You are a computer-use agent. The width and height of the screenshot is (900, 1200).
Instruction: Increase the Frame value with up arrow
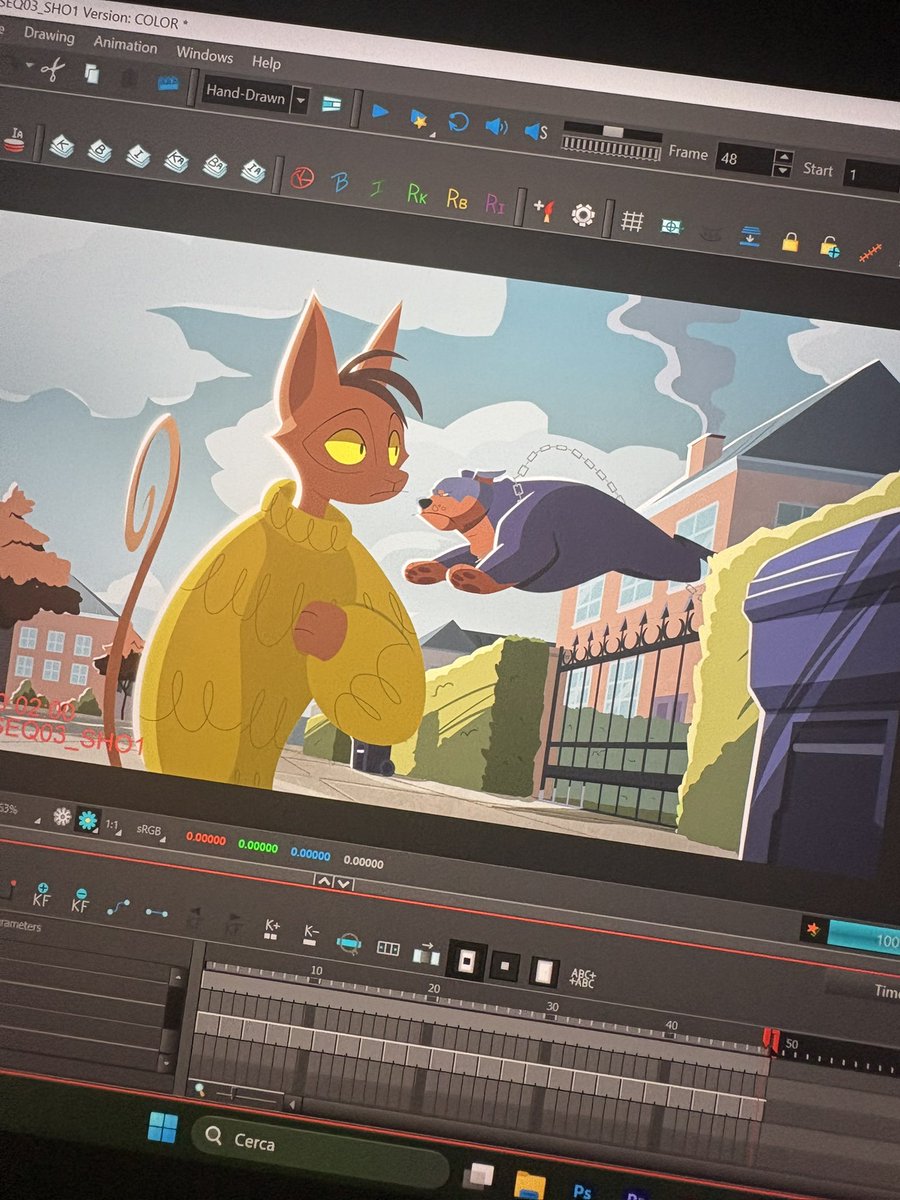[x=784, y=156]
